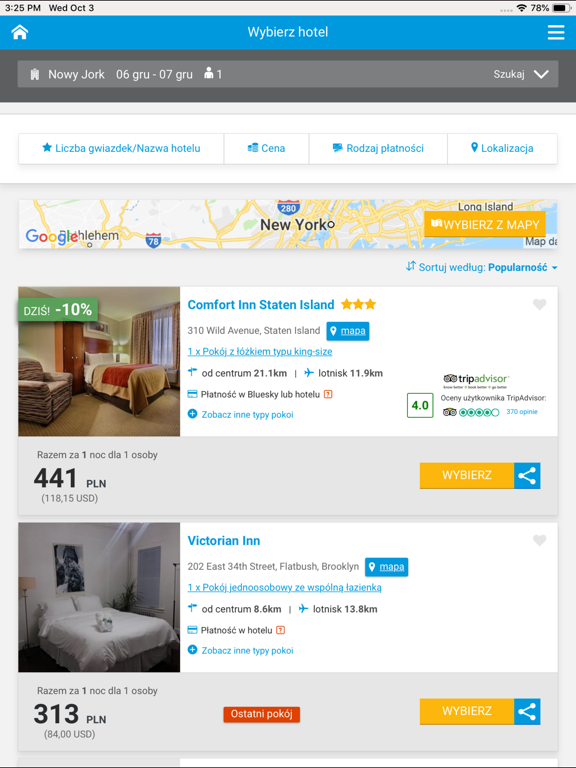Viewport: 576px width, 768px height.
Task: Show Victorian Inn on mapa
Action: [x=386, y=567]
